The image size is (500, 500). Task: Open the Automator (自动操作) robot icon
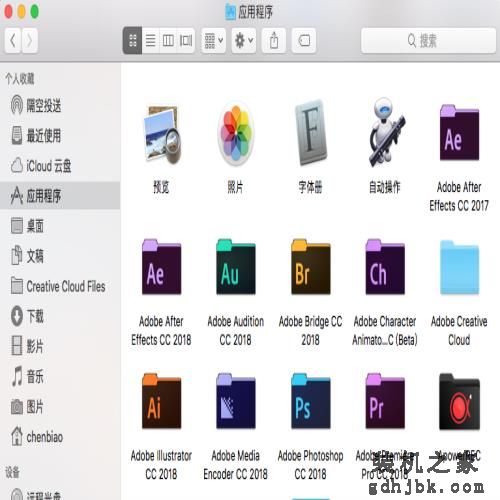tap(386, 132)
